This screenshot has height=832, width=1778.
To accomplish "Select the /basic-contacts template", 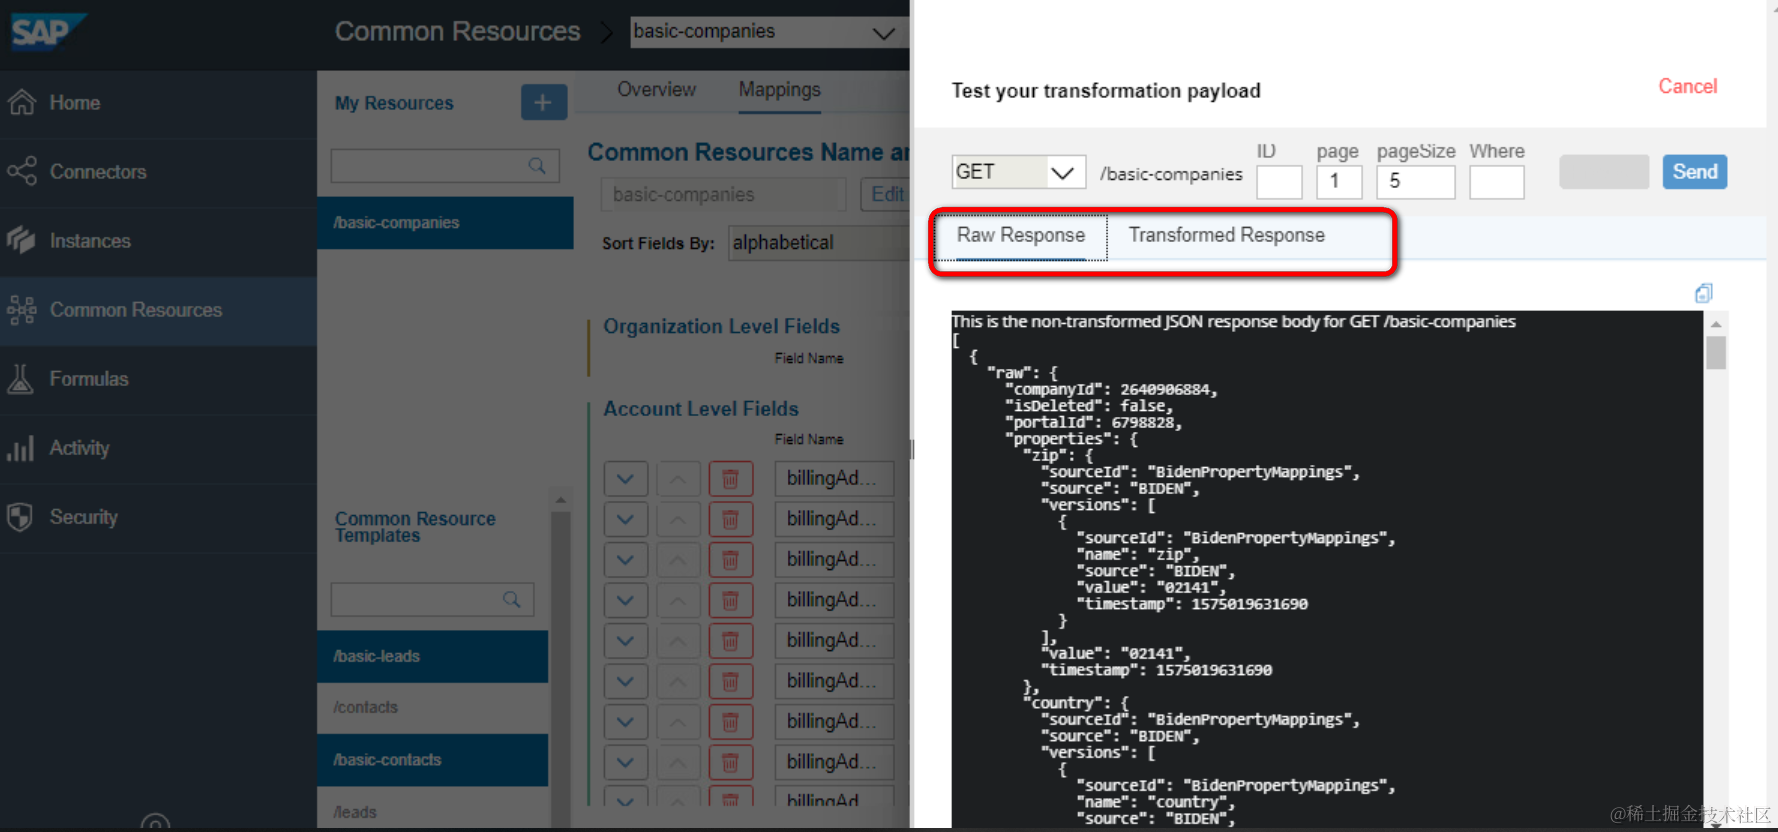I will (433, 760).
